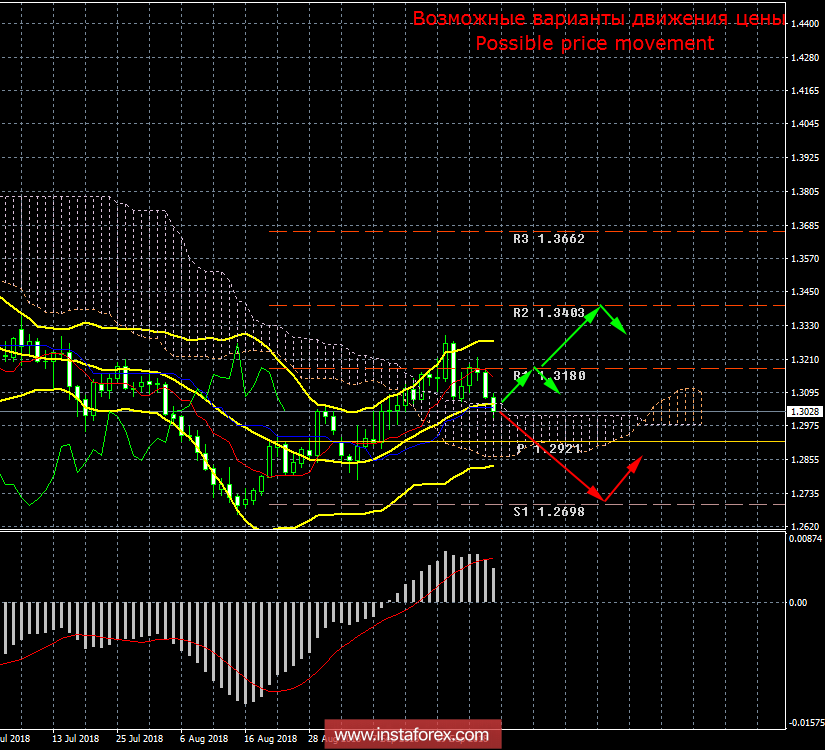Click the 1.2620 price axis value

tap(805, 527)
